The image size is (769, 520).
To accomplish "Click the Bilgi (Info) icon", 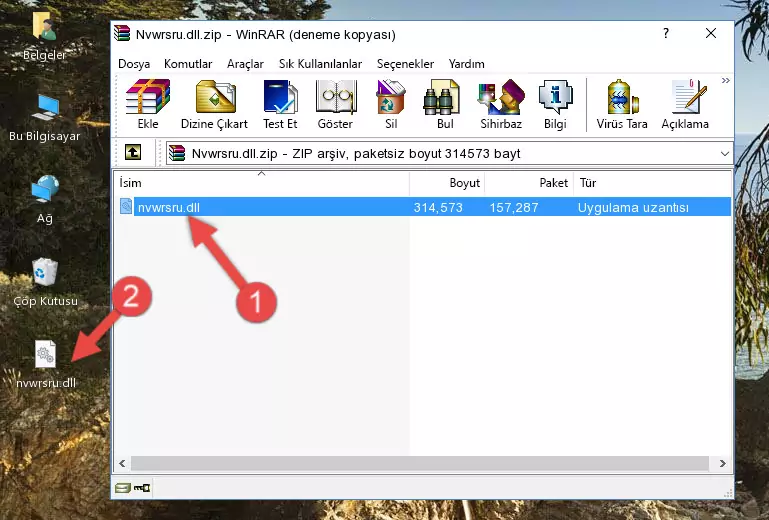I will [555, 97].
